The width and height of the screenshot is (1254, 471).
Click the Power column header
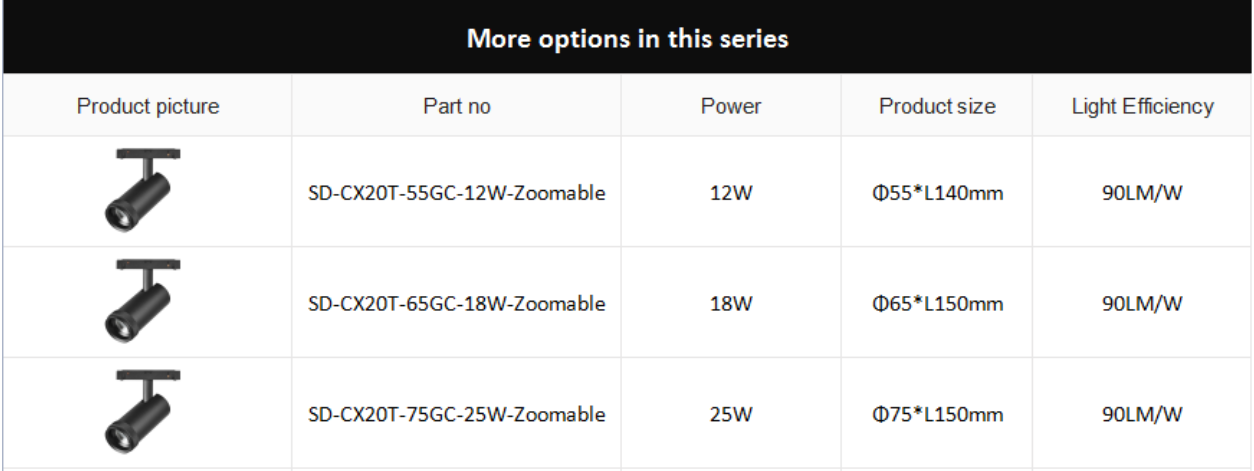pos(731,106)
